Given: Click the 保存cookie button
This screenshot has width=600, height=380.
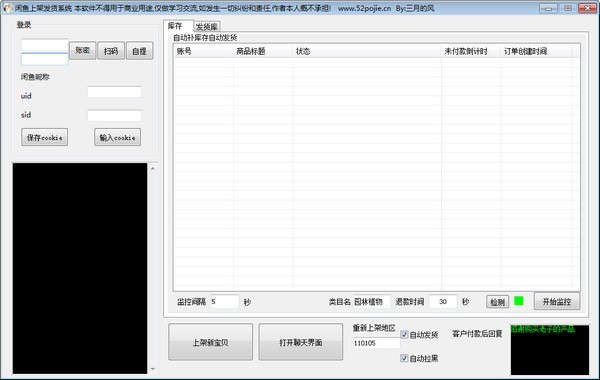Looking at the screenshot, I should [x=44, y=137].
